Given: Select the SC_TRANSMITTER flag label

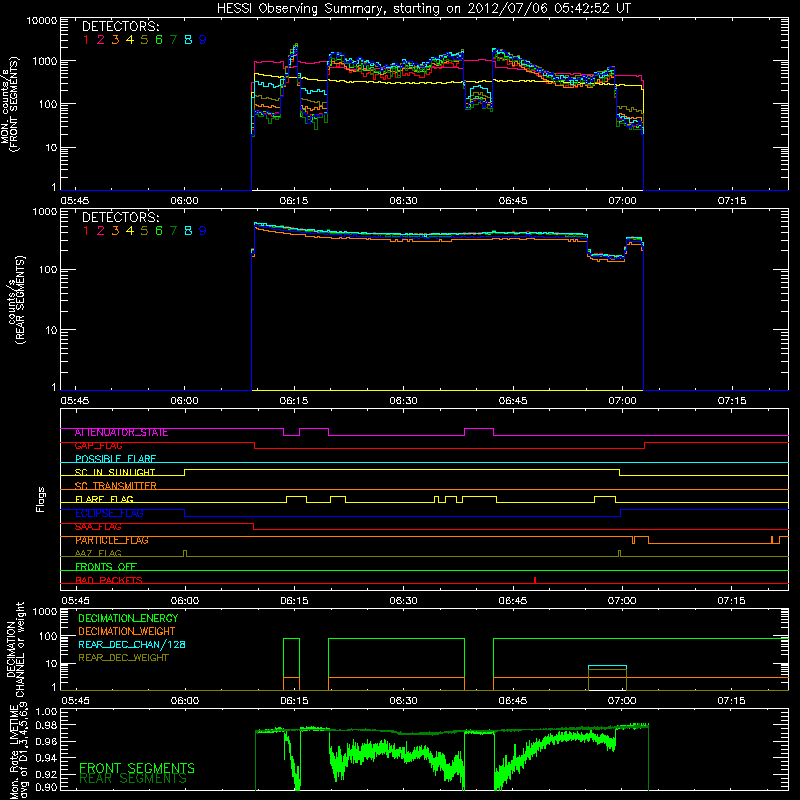Looking at the screenshot, I should (116, 486).
